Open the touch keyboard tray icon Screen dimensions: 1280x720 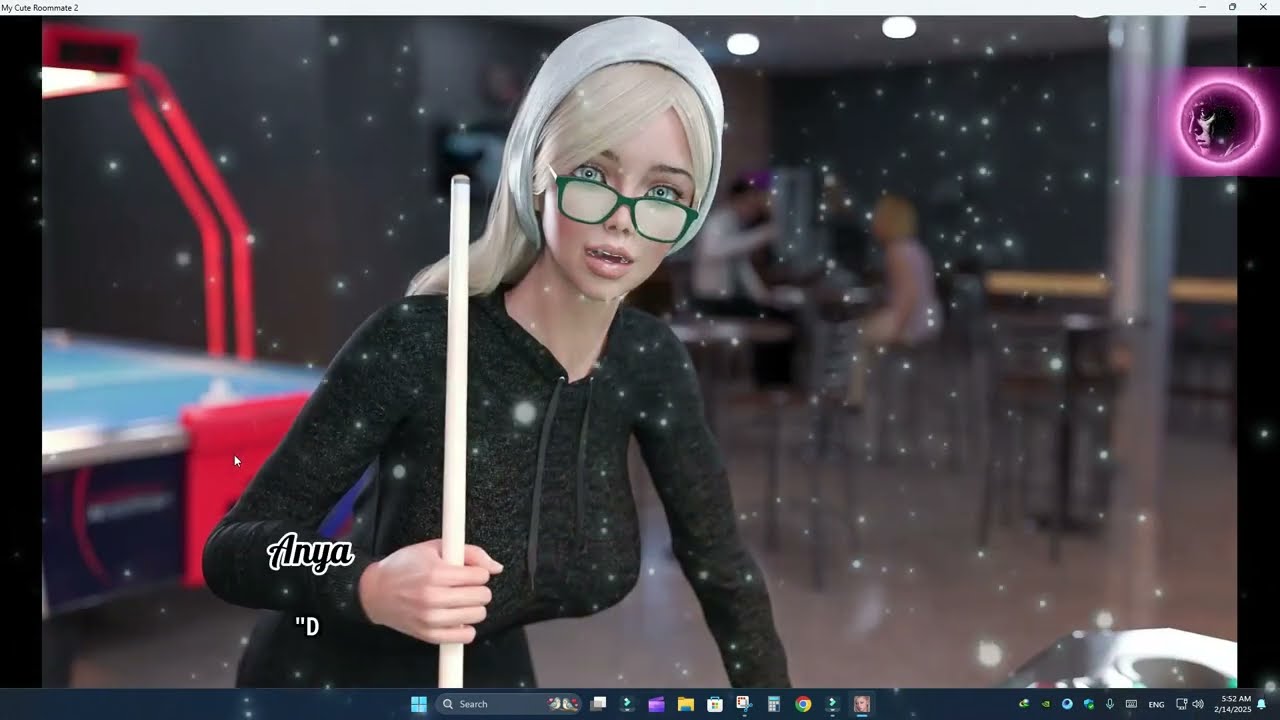coord(1131,704)
